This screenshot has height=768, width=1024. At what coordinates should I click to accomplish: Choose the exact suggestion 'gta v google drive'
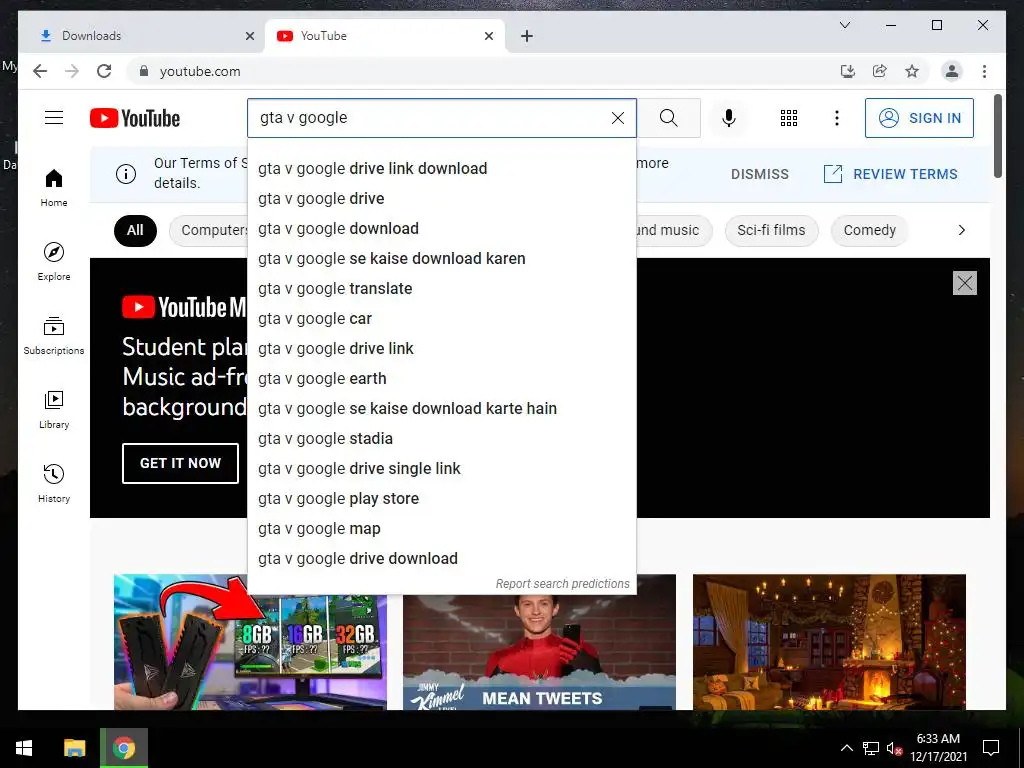442,199
